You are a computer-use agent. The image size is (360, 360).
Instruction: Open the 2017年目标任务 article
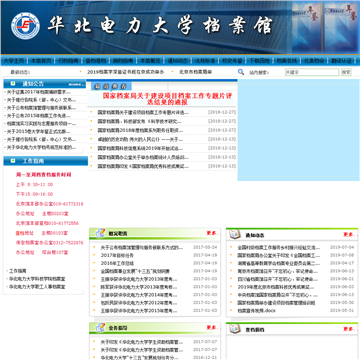[x=117, y=255]
